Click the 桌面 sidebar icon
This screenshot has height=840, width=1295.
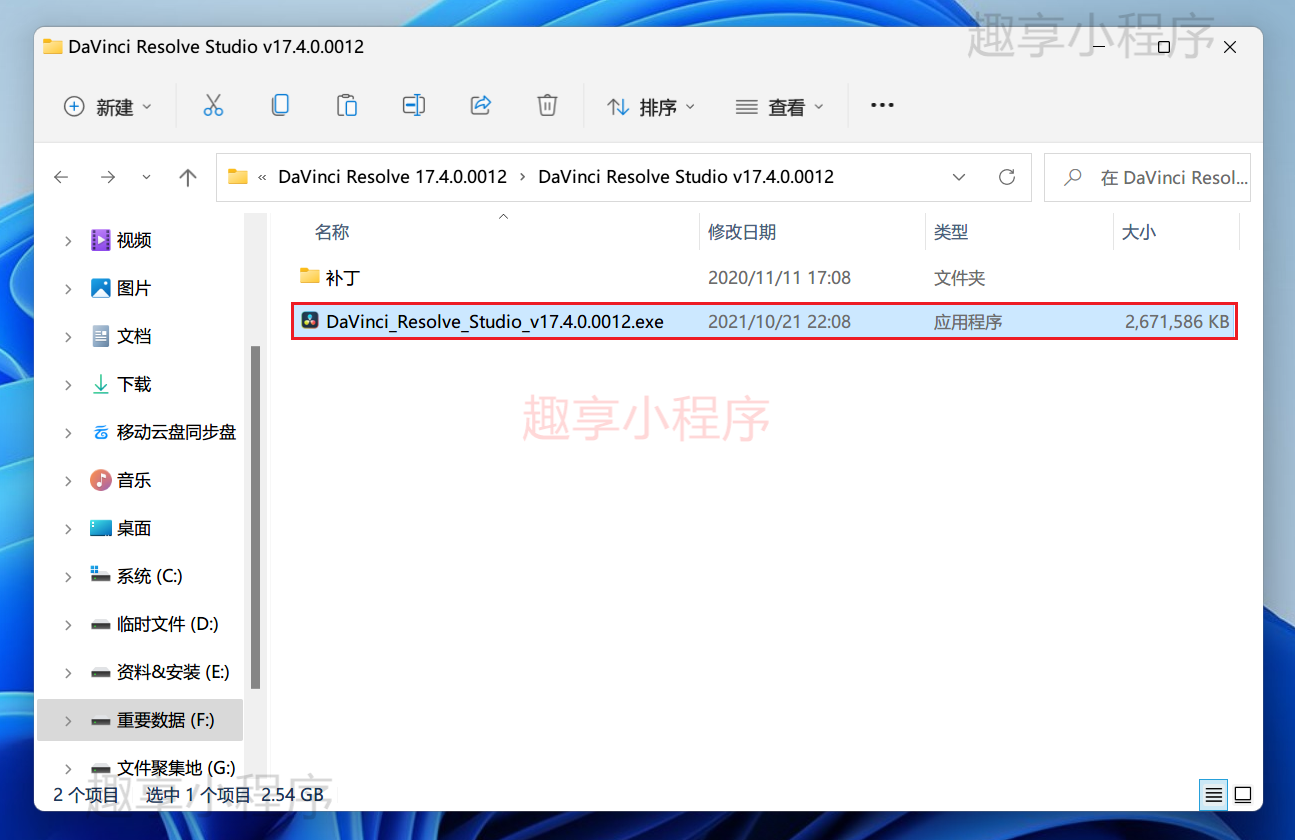point(100,528)
